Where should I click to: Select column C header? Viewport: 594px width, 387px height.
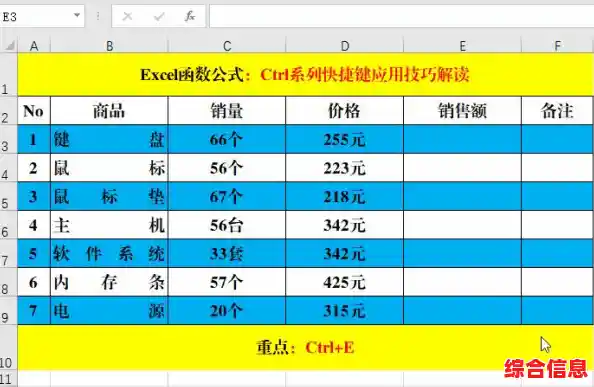pyautogui.click(x=227, y=46)
